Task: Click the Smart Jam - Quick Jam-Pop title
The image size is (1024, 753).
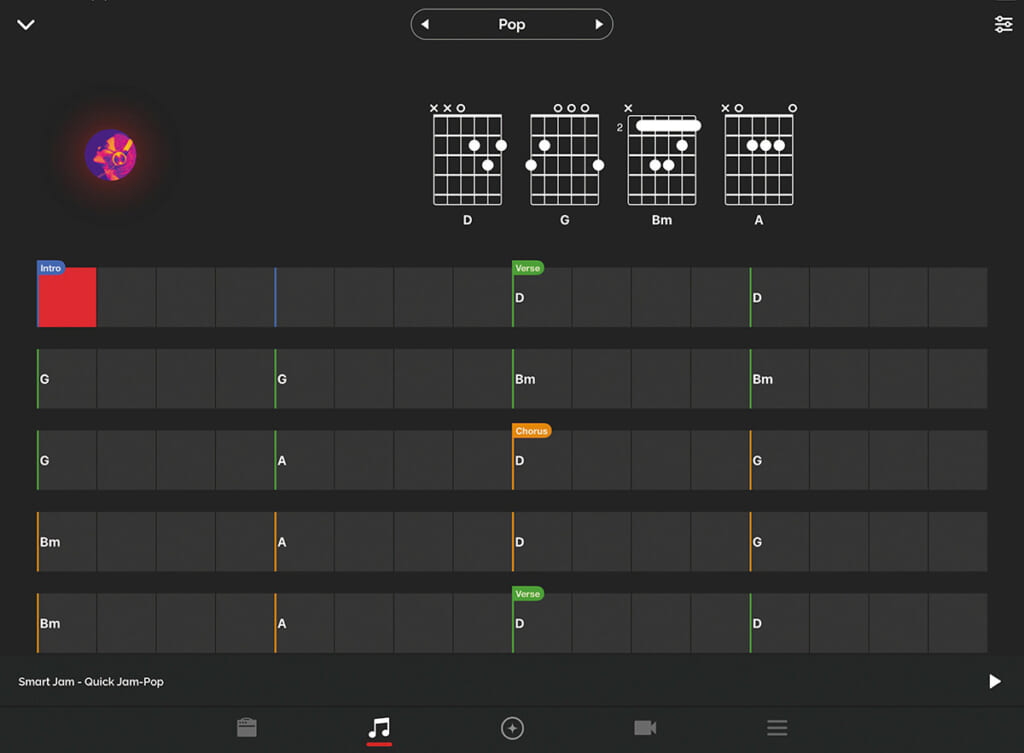Action: [x=91, y=682]
